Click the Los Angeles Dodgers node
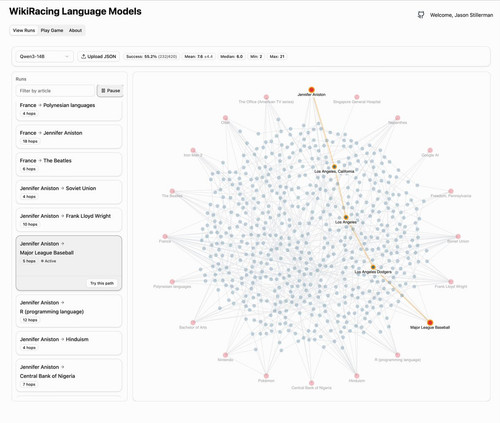The image size is (500, 423). 373,267
